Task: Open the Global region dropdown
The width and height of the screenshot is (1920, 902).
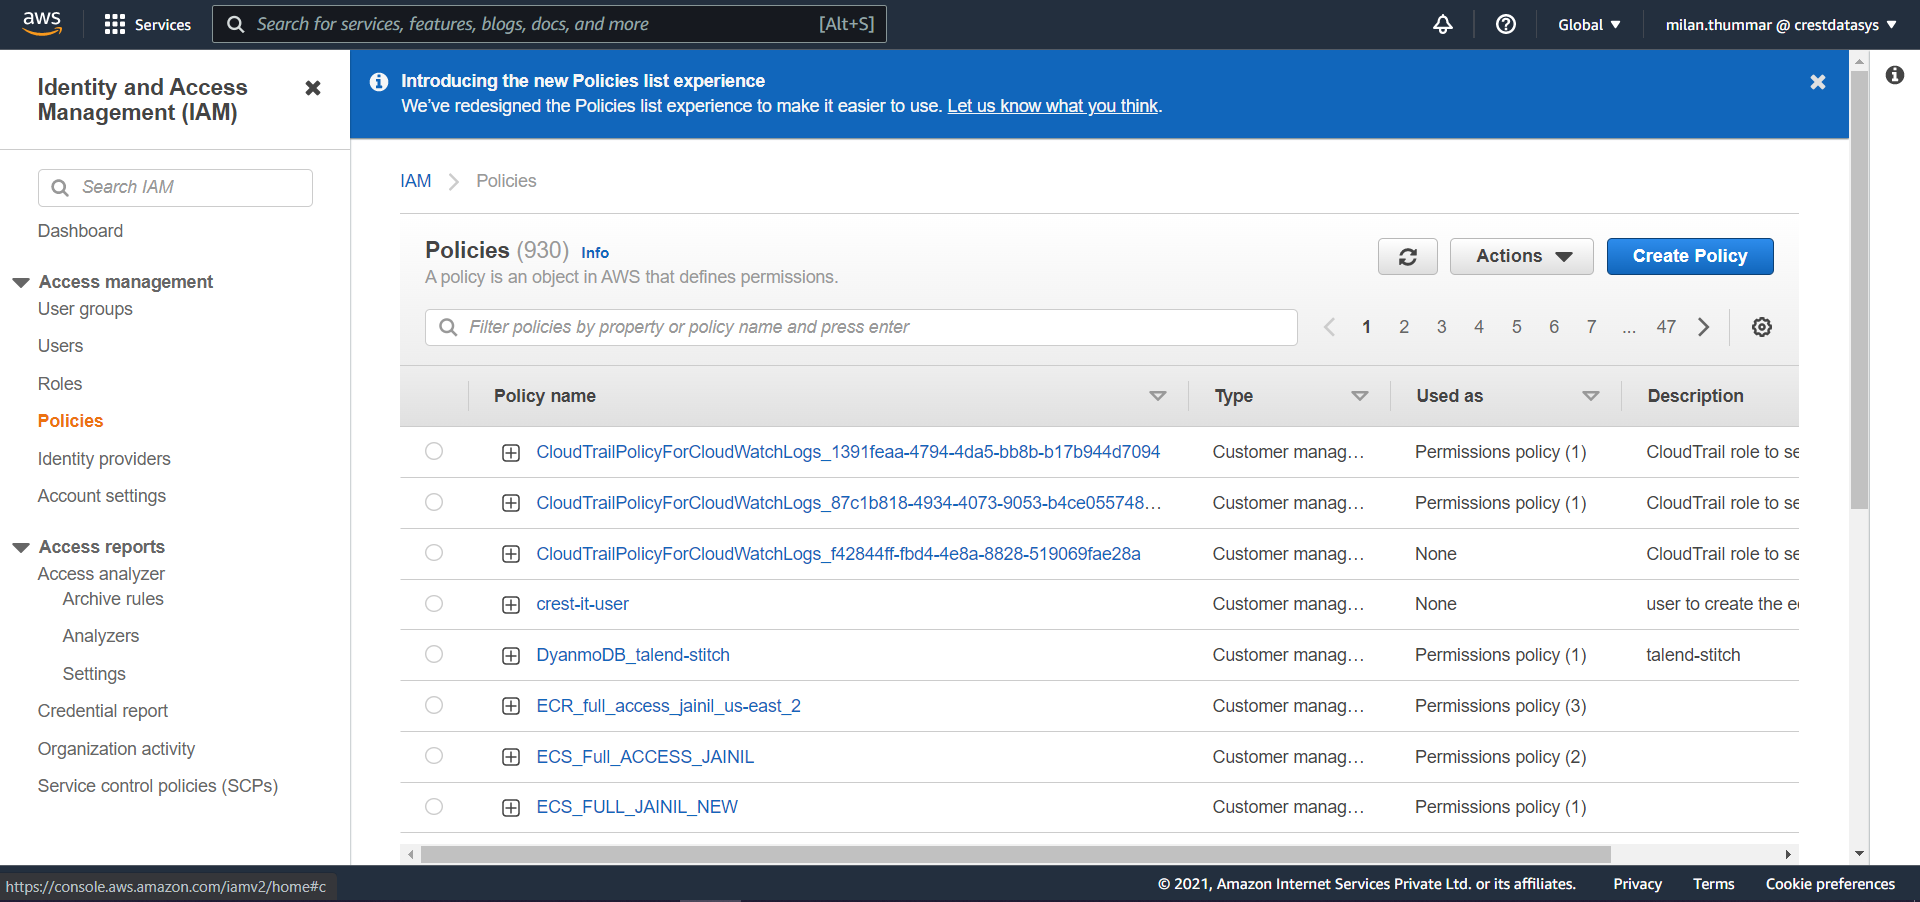Action: 1589,25
